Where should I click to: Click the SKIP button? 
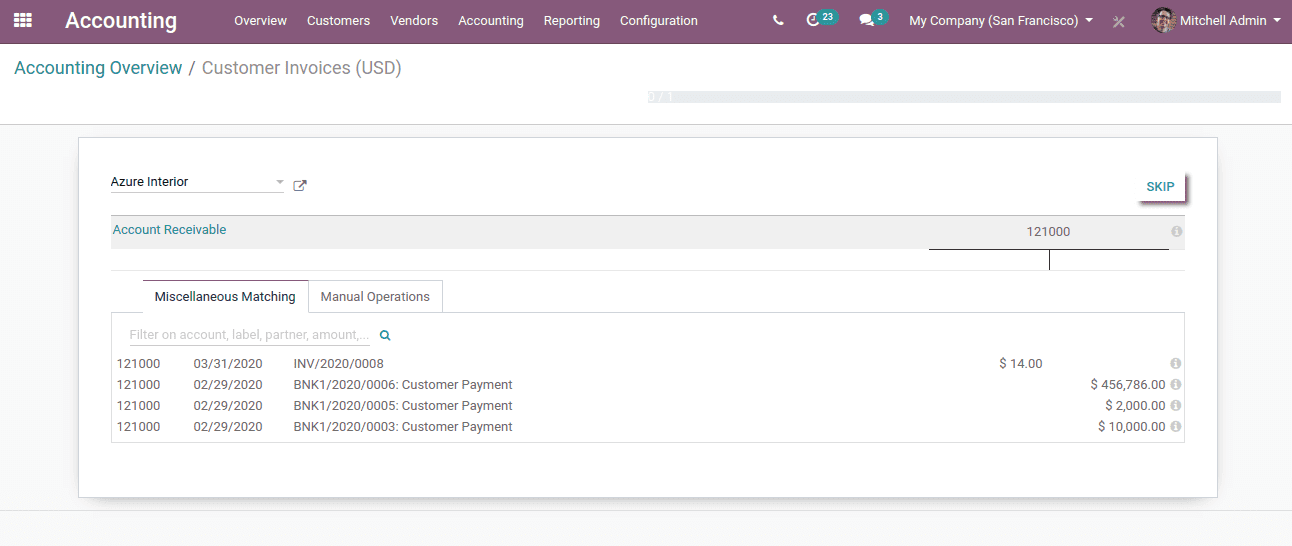(1160, 187)
